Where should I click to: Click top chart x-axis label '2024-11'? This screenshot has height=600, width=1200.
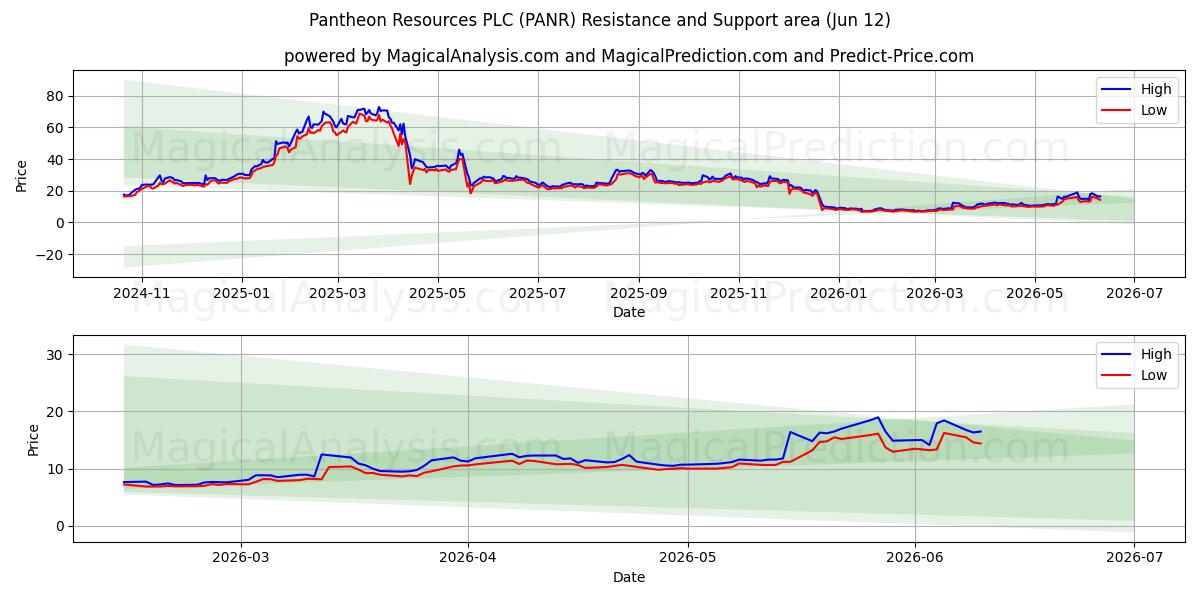click(141, 293)
